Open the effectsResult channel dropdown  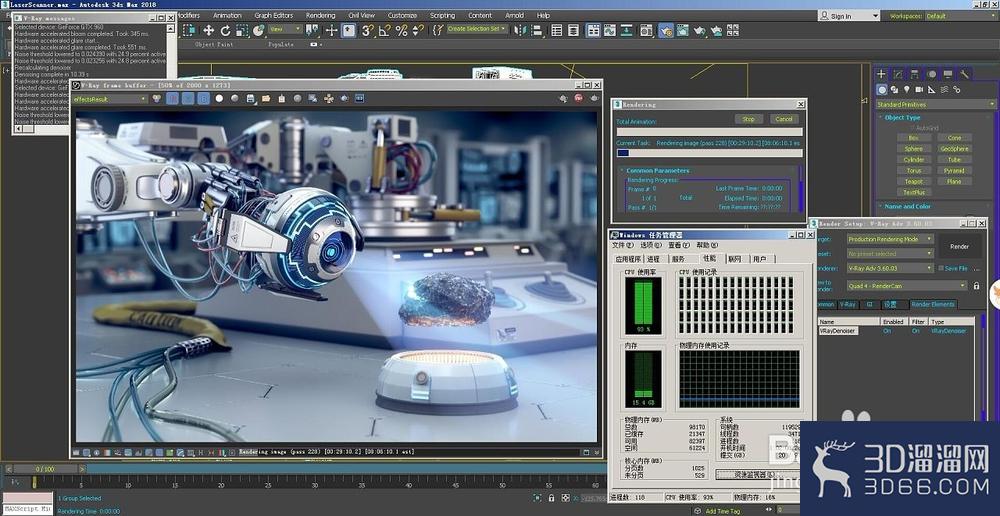point(109,99)
